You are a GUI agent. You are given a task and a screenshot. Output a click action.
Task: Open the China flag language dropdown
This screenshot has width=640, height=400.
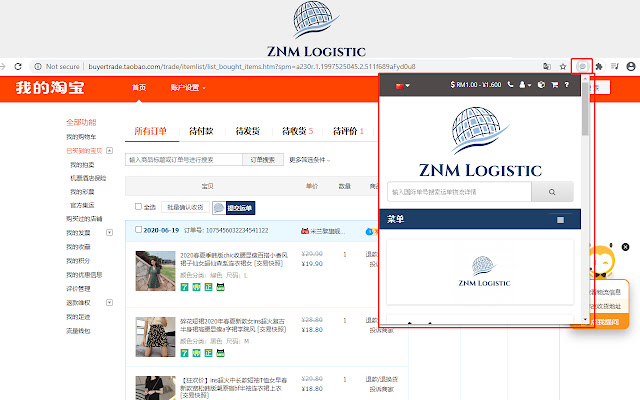click(x=402, y=85)
